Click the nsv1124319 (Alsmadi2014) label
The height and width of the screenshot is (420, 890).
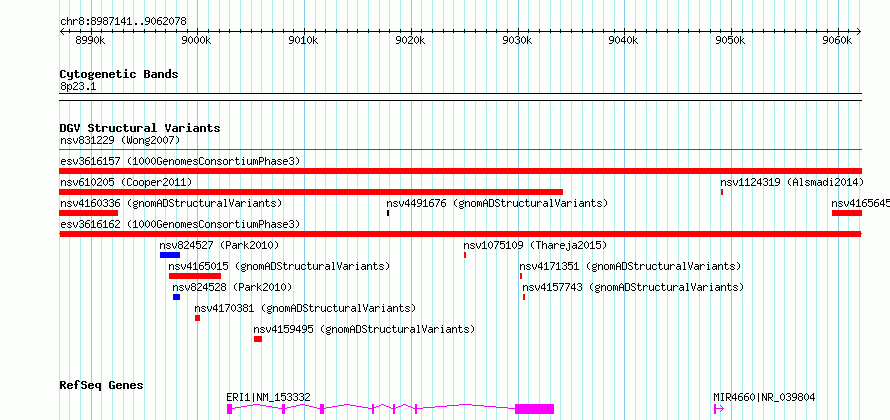[792, 182]
